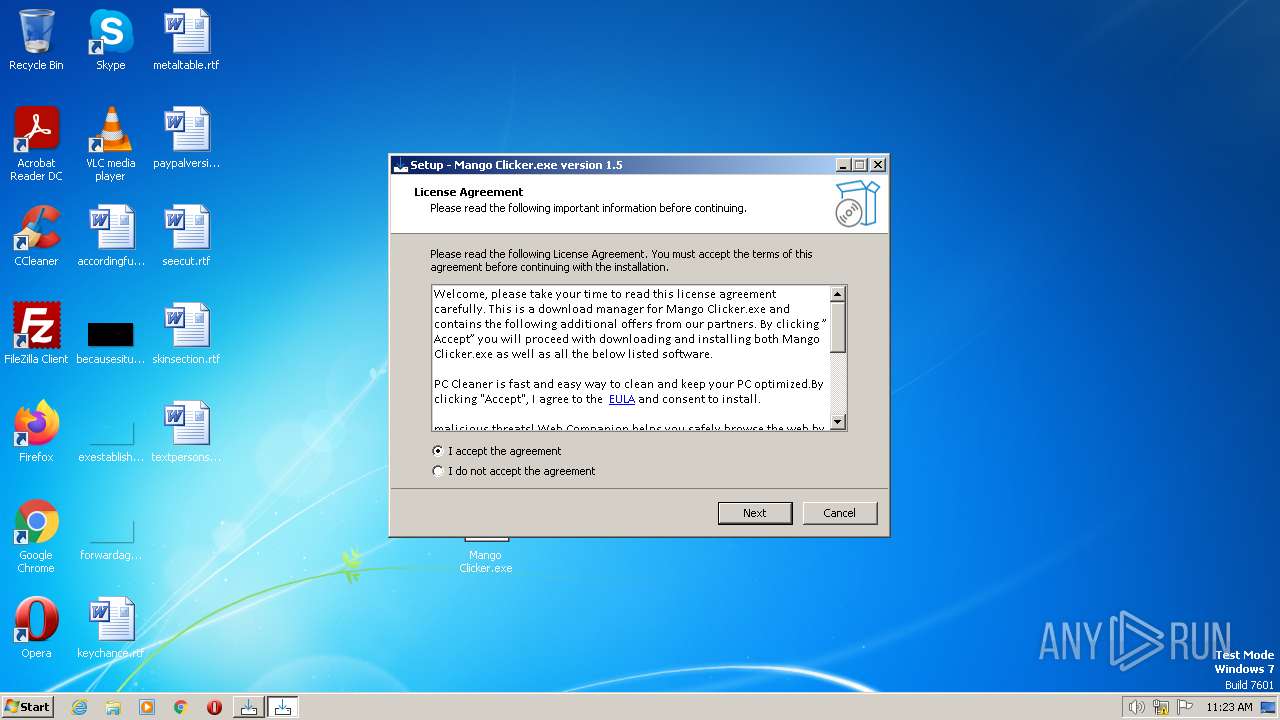Open the VLC media player shortcut
Screen dimensions: 1280x720
pyautogui.click(x=110, y=143)
